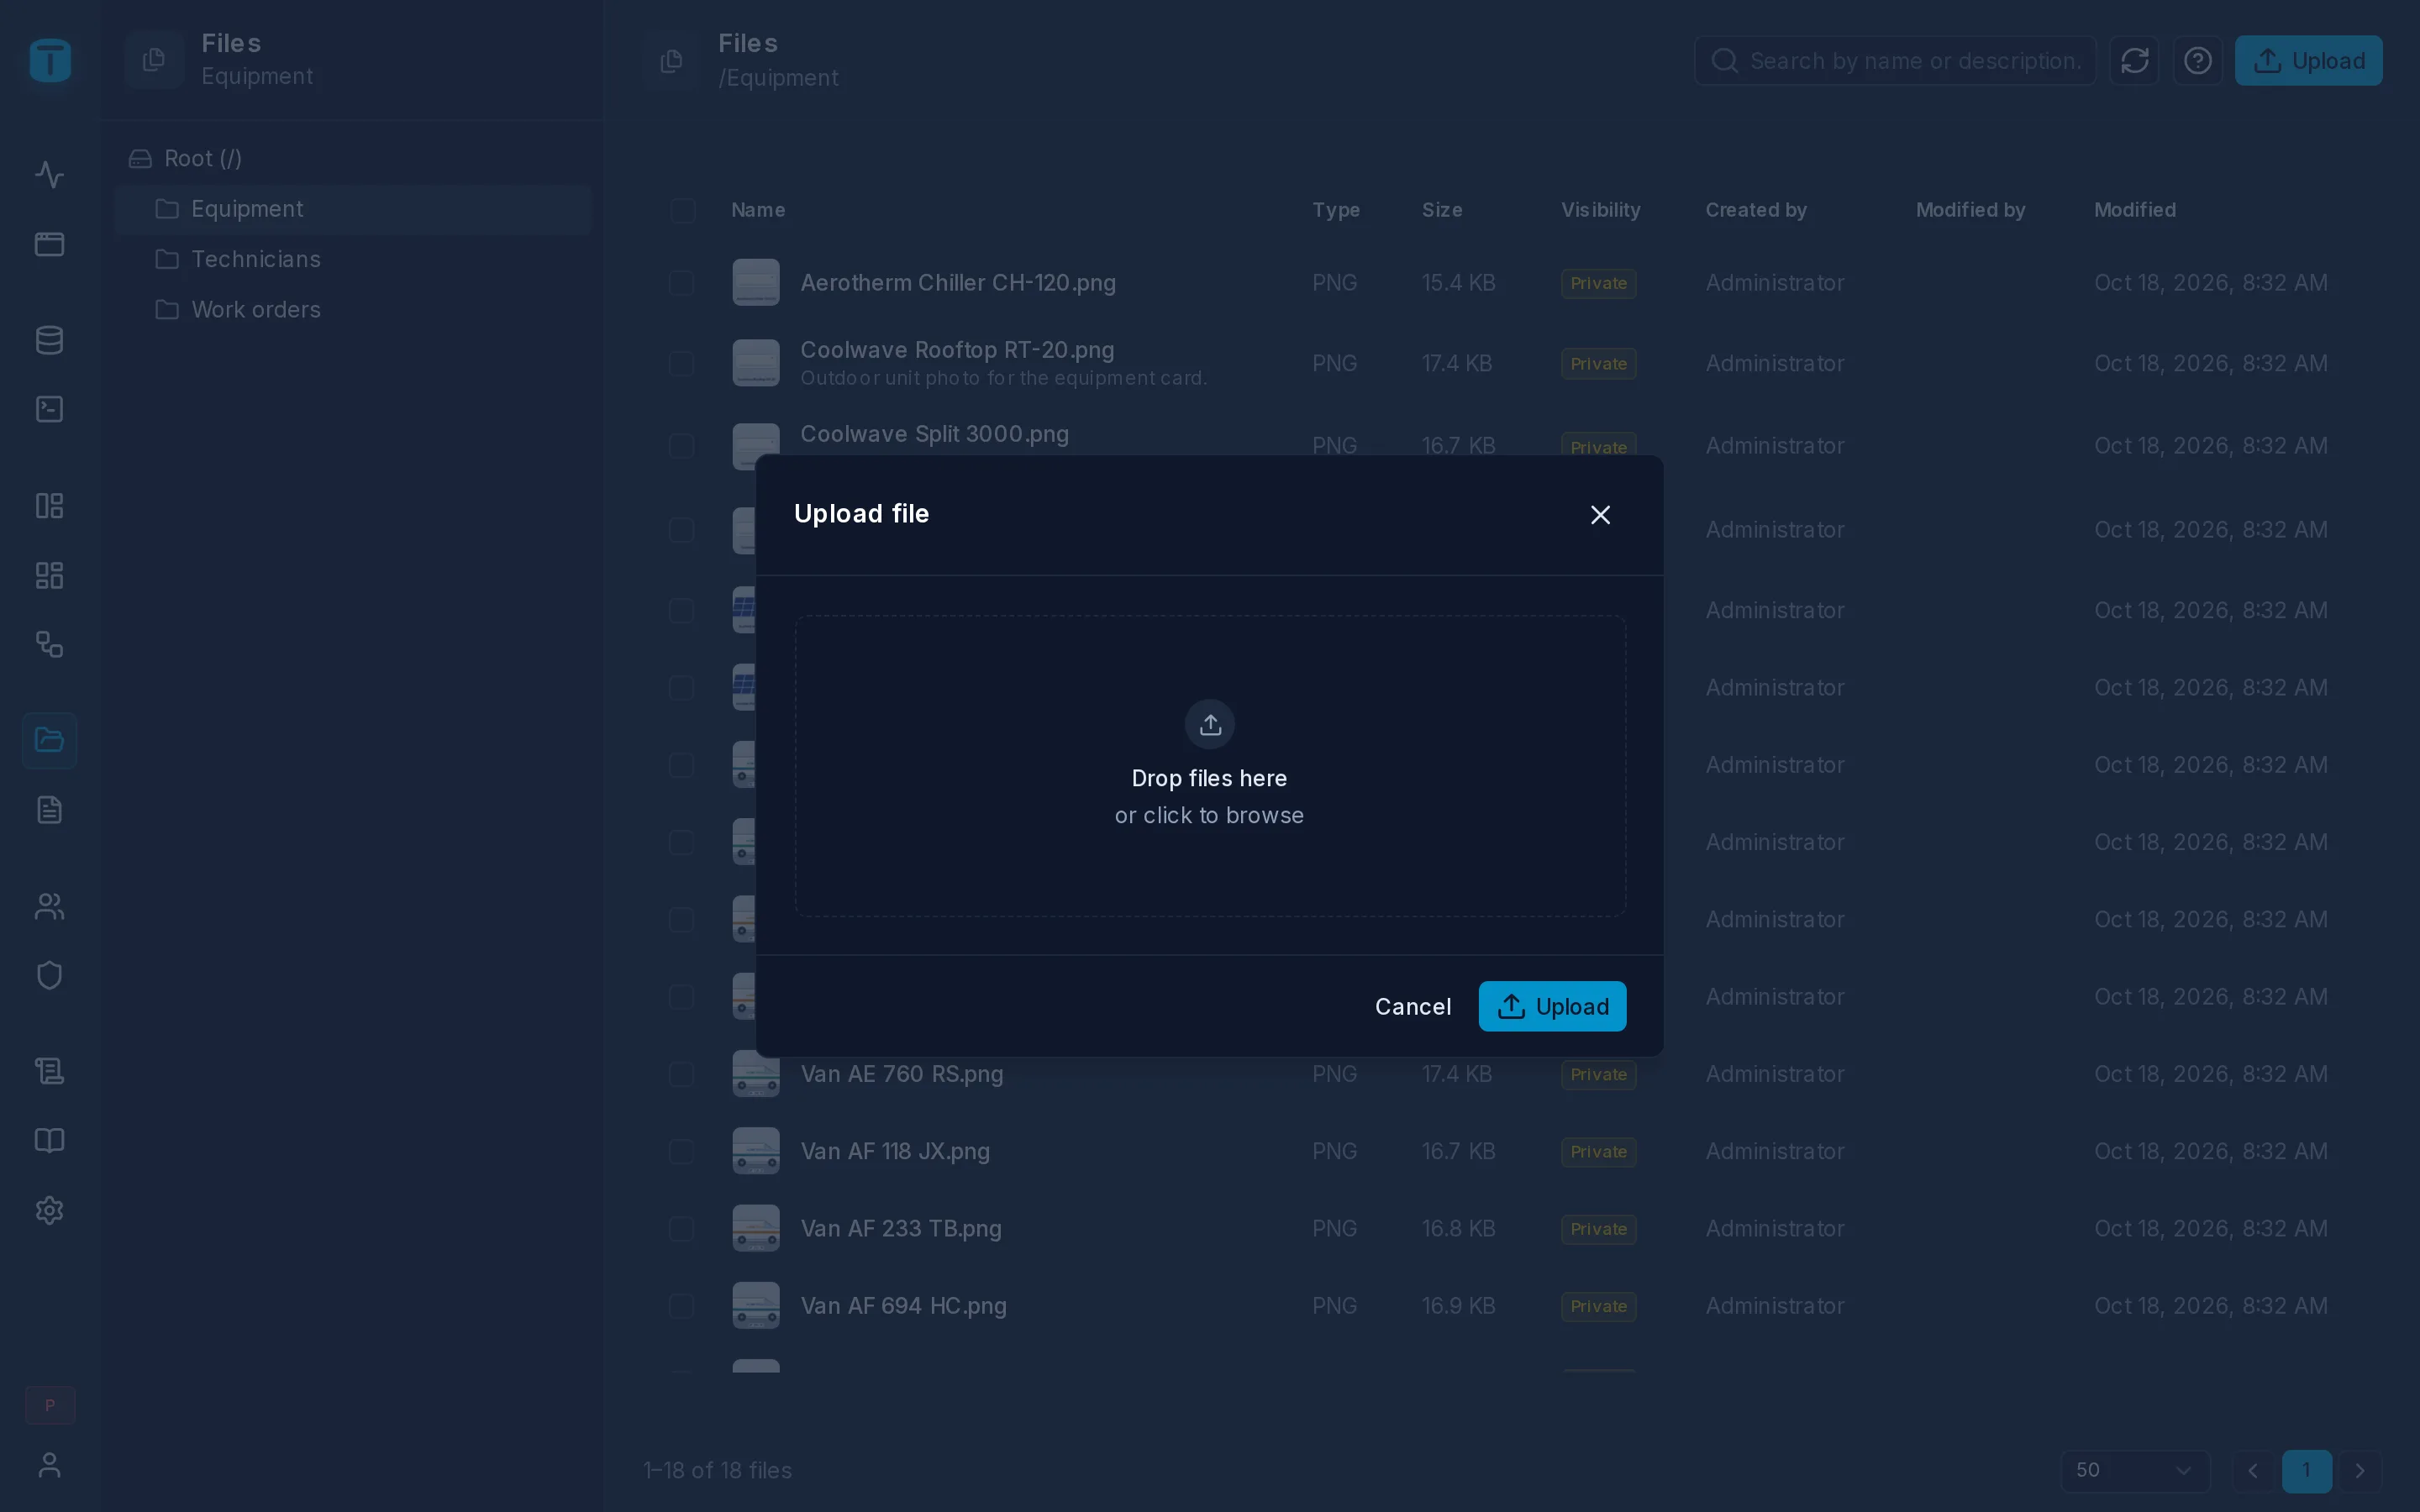
Task: Open the settings gear sidebar icon
Action: [x=49, y=1210]
